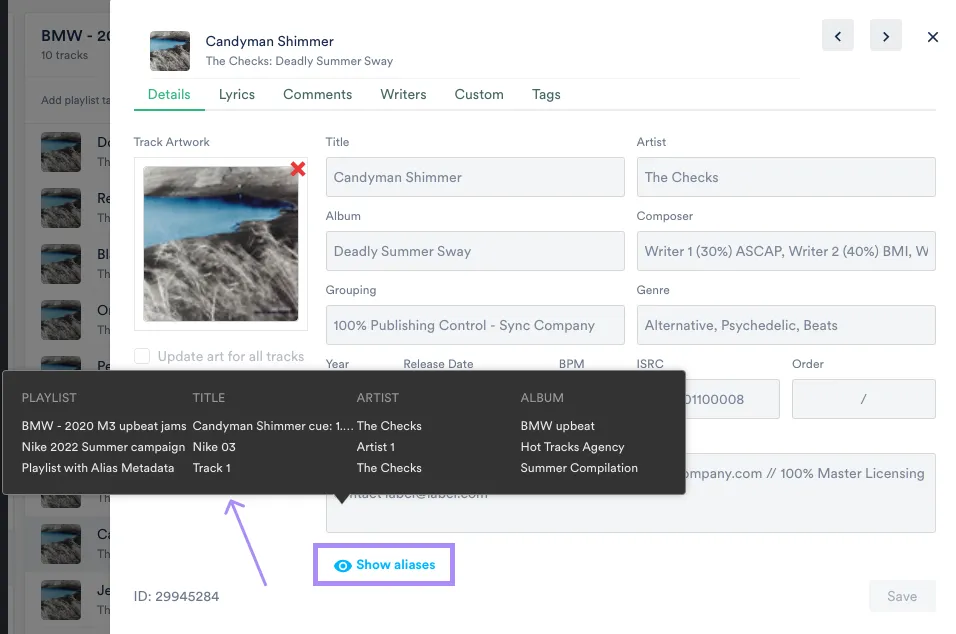Switch to the Custom tab
The height and width of the screenshot is (634, 956).
[478, 94]
